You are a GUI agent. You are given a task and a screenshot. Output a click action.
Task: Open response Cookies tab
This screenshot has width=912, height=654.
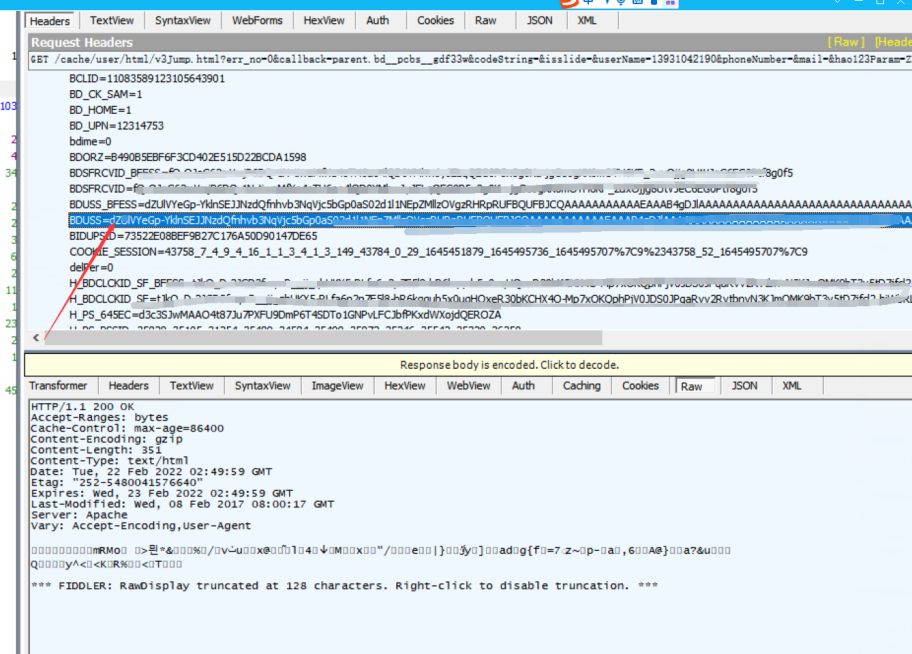click(640, 386)
